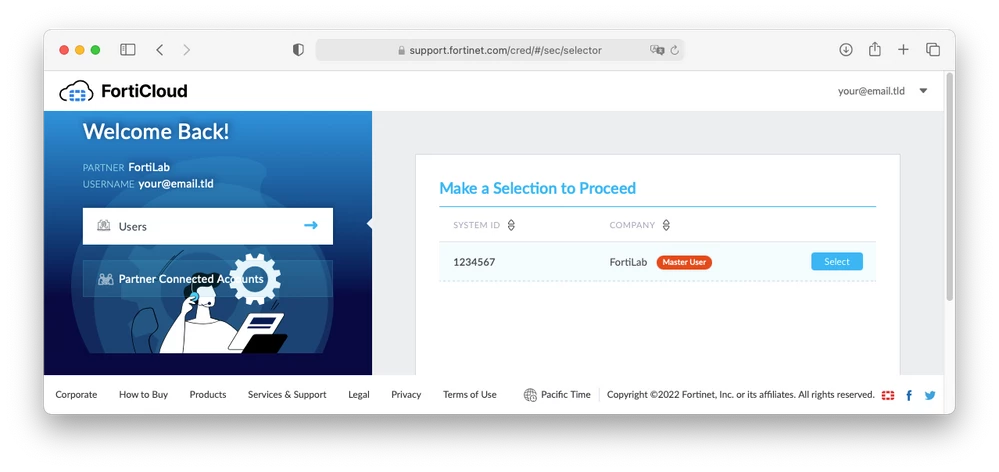Click the page vertical scrollbar
The height and width of the screenshot is (472, 999).
[x=949, y=188]
